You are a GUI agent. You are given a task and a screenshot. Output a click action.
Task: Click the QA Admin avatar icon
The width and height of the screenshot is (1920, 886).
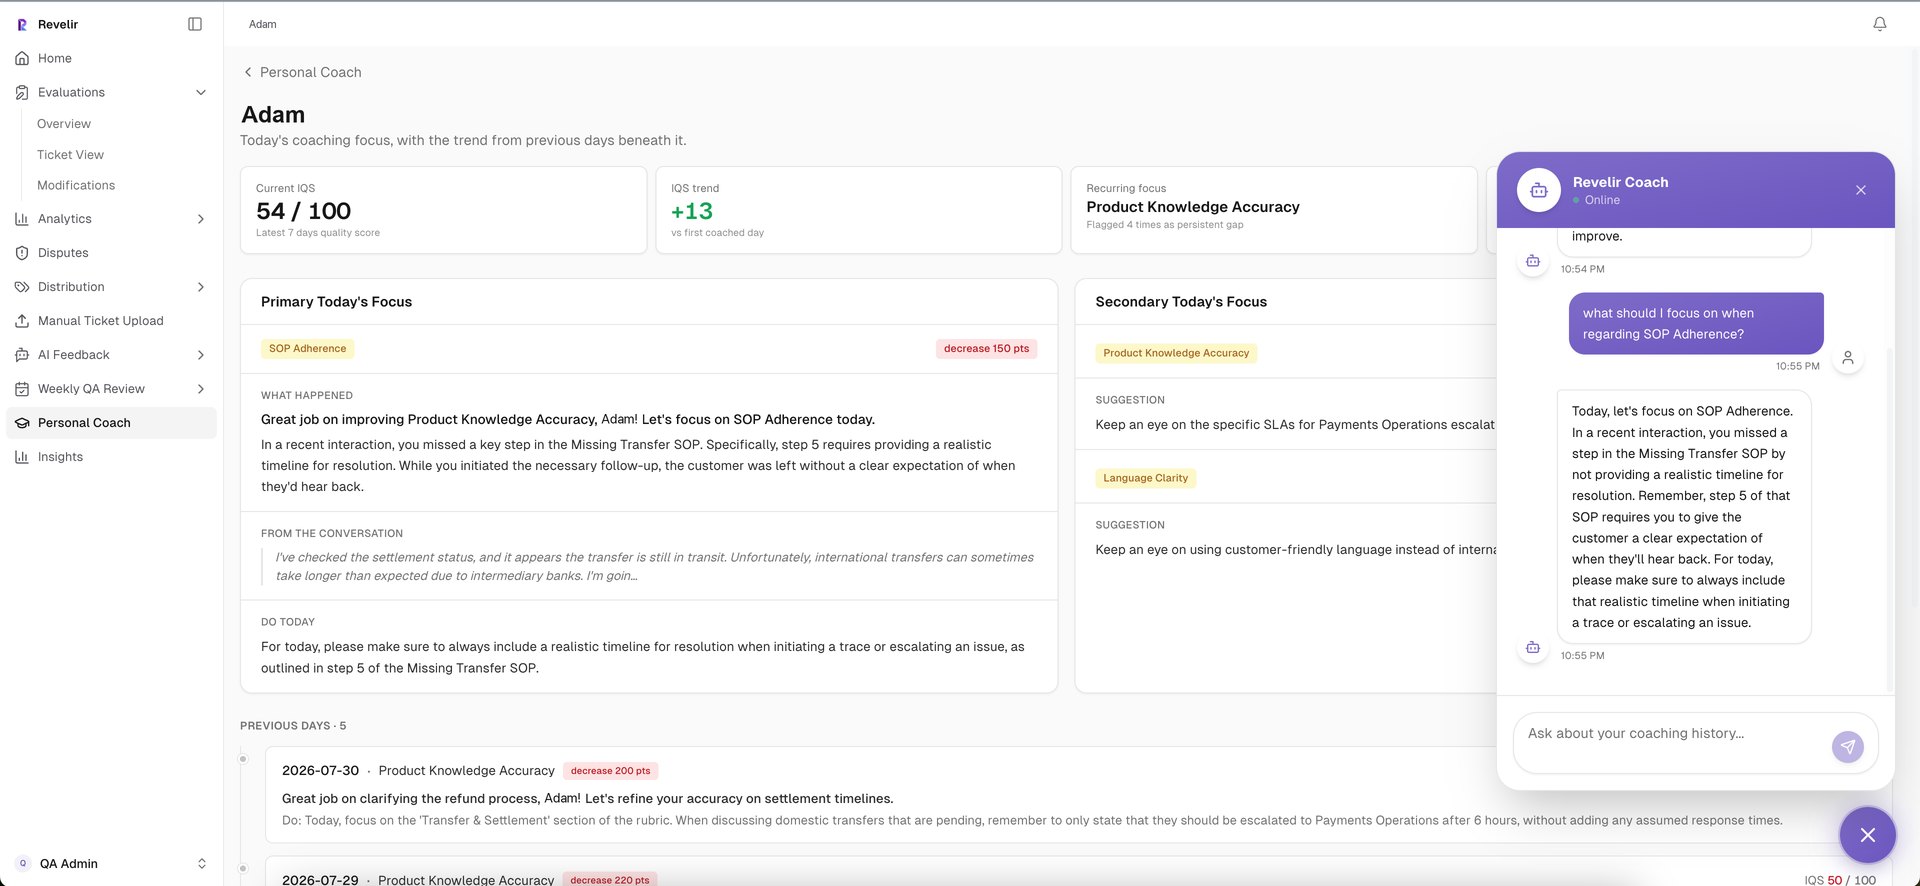23,863
